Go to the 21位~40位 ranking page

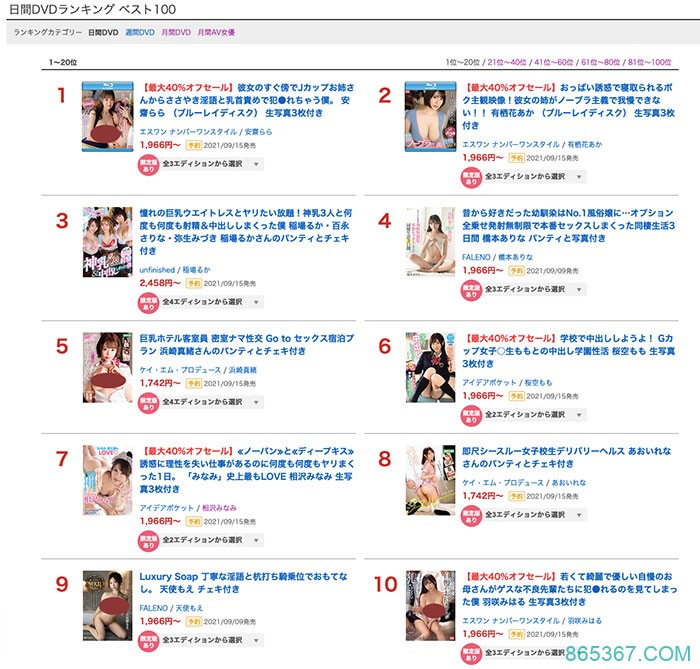coord(507,62)
